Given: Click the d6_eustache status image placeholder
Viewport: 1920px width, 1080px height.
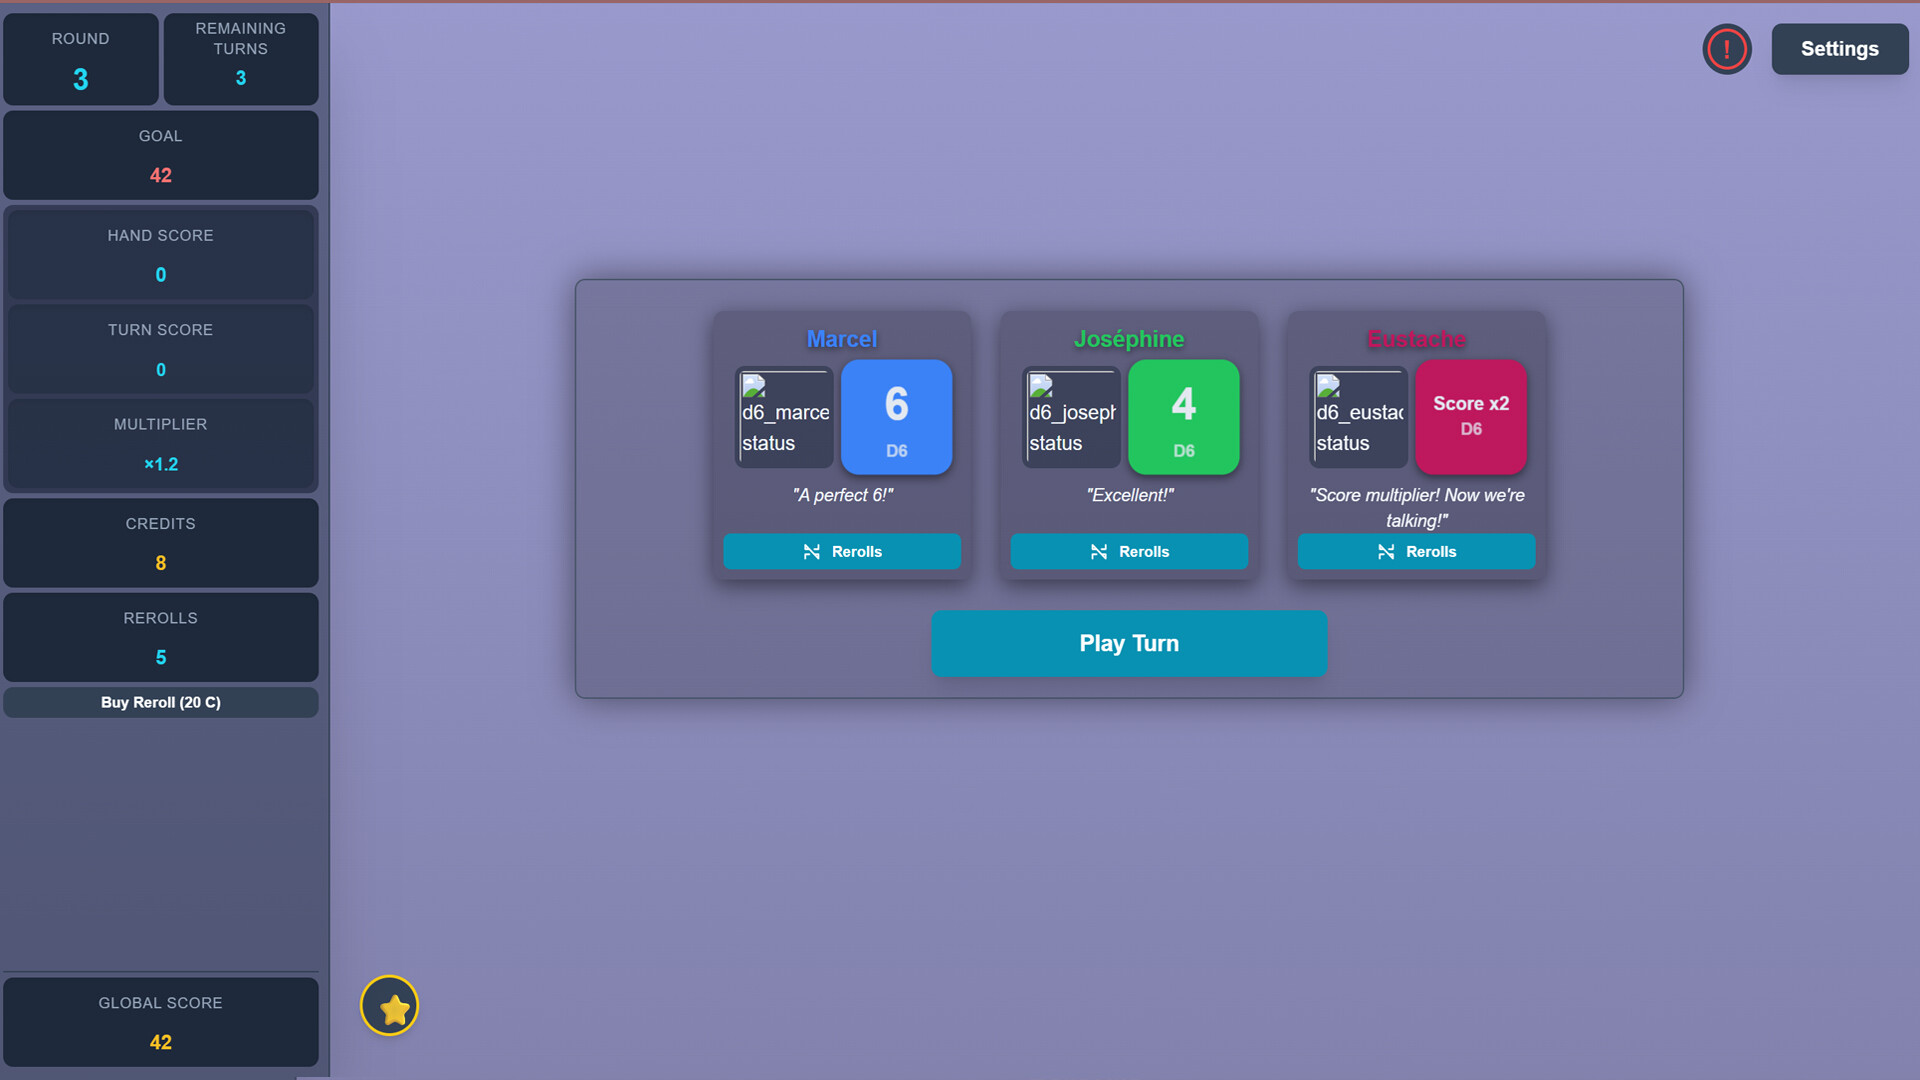Looking at the screenshot, I should [x=1358, y=417].
